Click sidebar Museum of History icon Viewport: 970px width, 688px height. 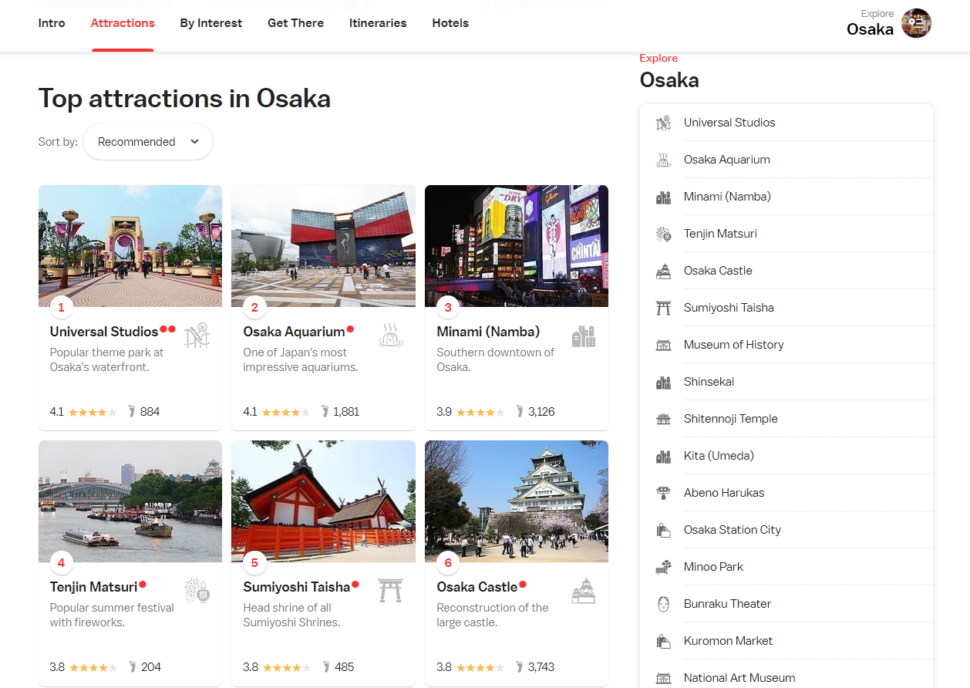[663, 345]
